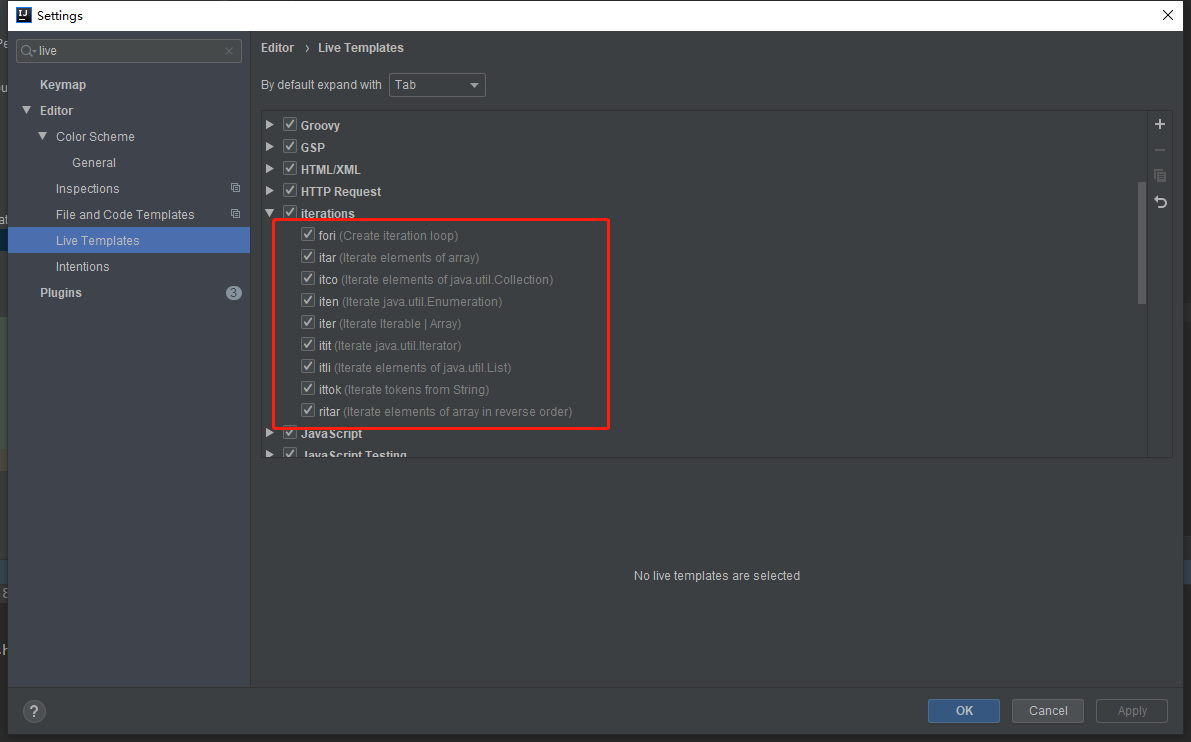Expand the JavaScript template group arrow
The height and width of the screenshot is (742, 1191).
tap(270, 433)
